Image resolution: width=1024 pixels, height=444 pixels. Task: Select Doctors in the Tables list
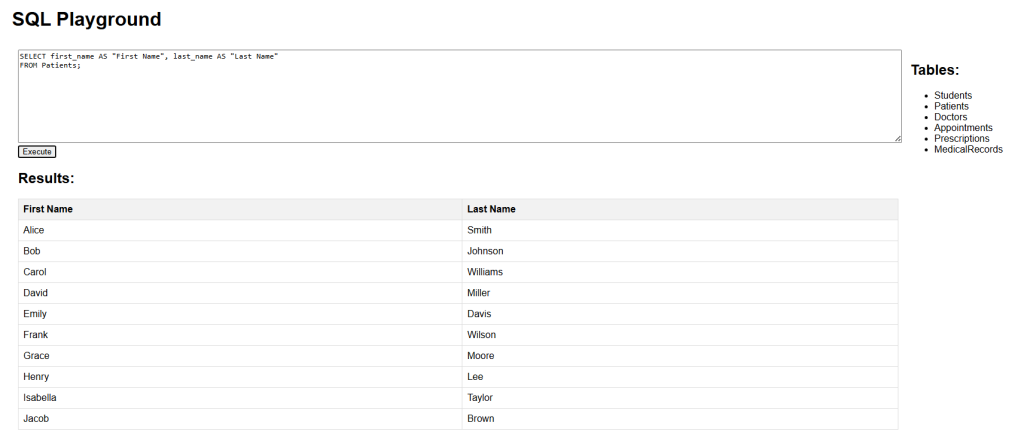click(951, 117)
